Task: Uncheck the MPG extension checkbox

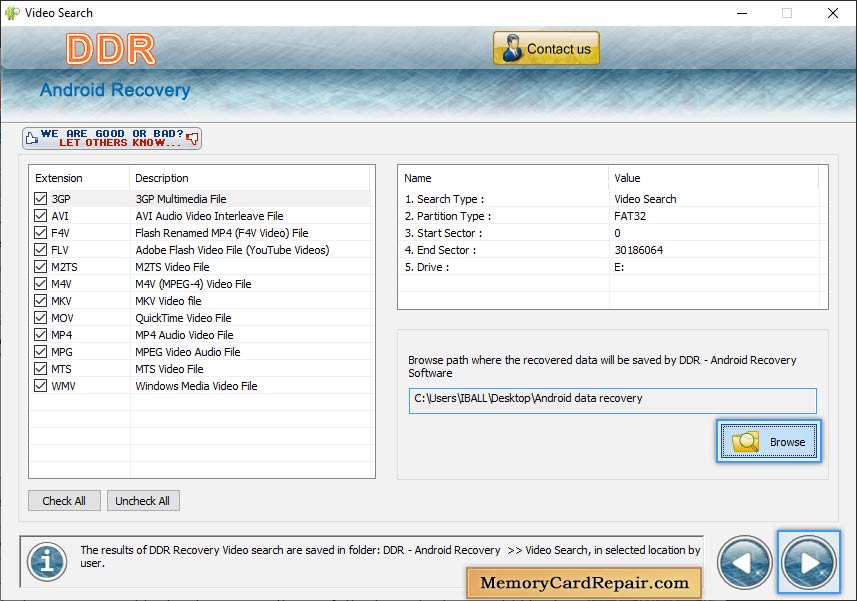Action: point(40,351)
